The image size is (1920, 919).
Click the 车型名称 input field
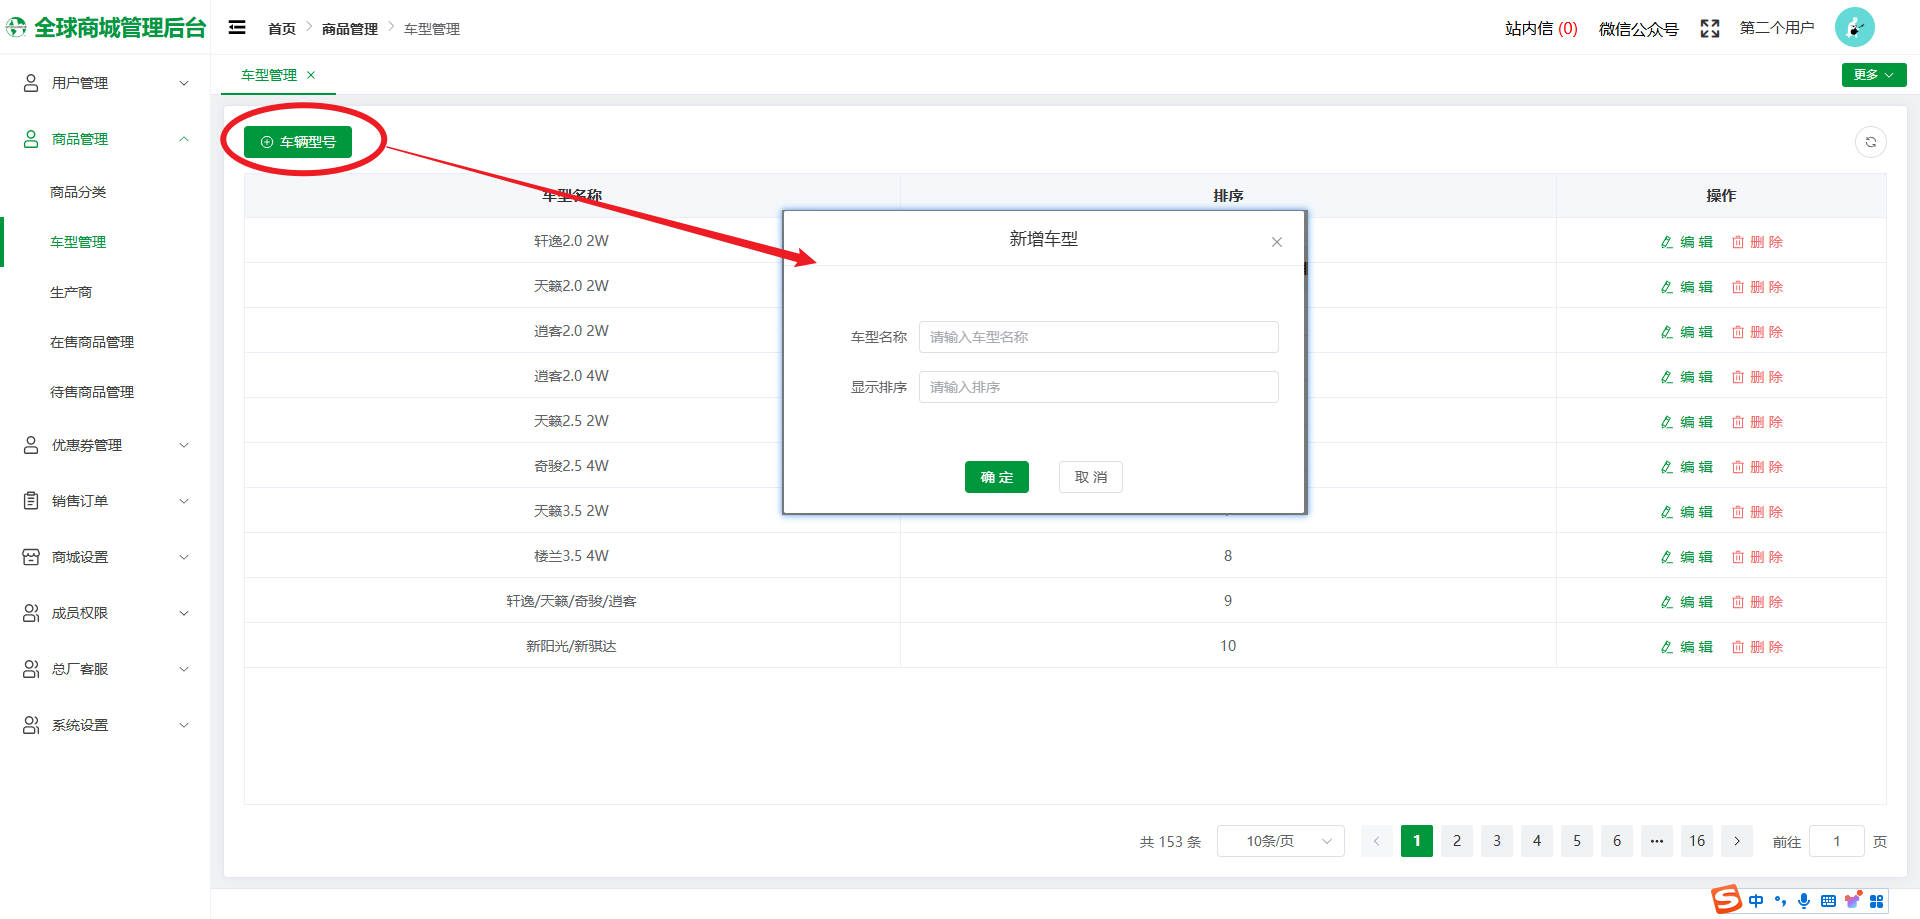(x=1098, y=337)
